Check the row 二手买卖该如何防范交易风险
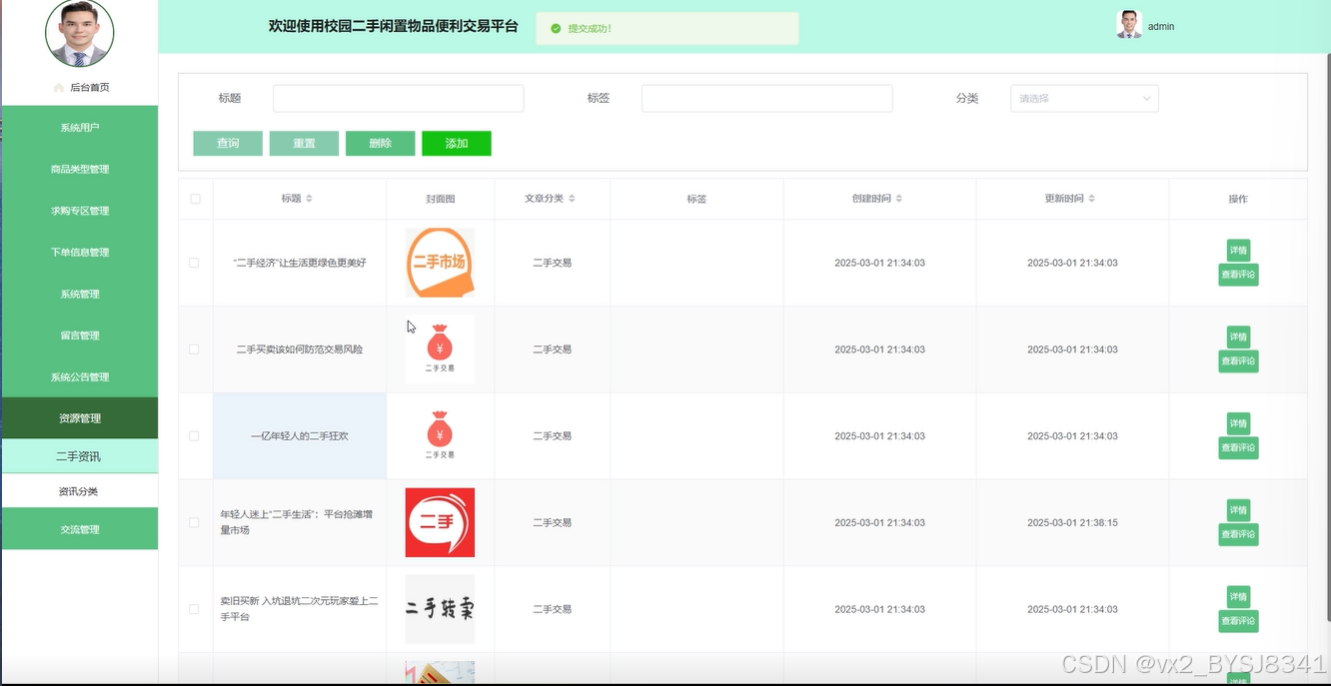1331x686 pixels. pos(194,350)
